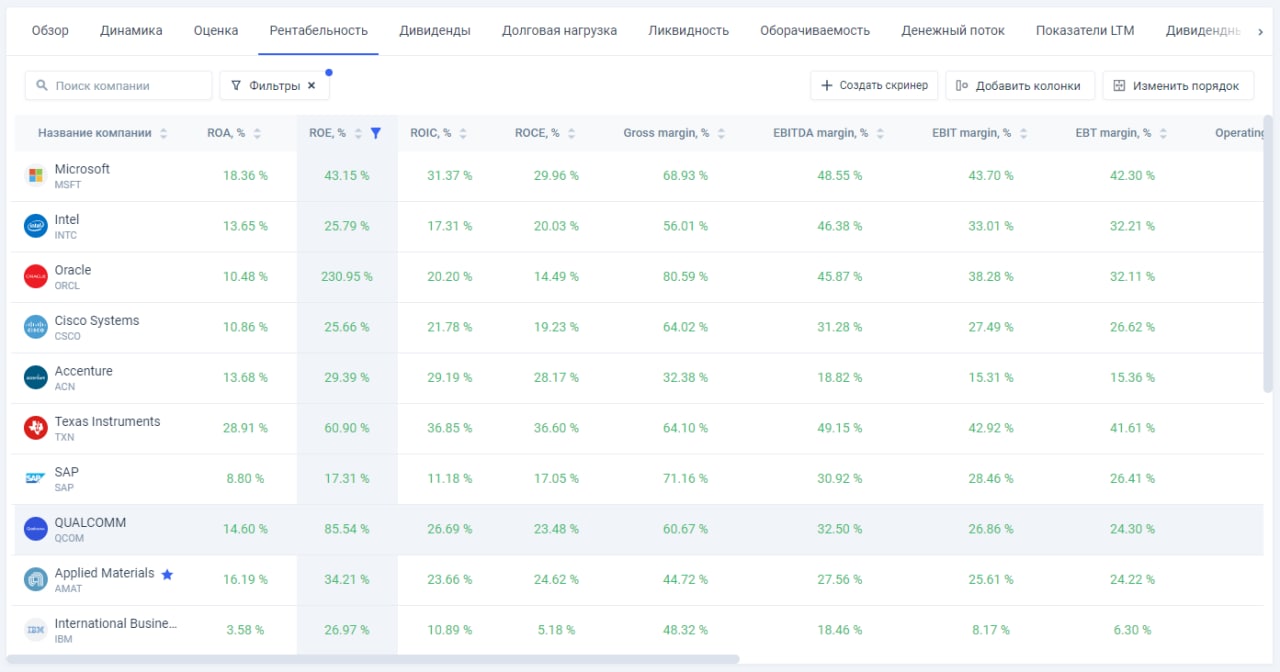Click the Cisco Systems logo icon
The height and width of the screenshot is (672, 1280).
click(36, 327)
